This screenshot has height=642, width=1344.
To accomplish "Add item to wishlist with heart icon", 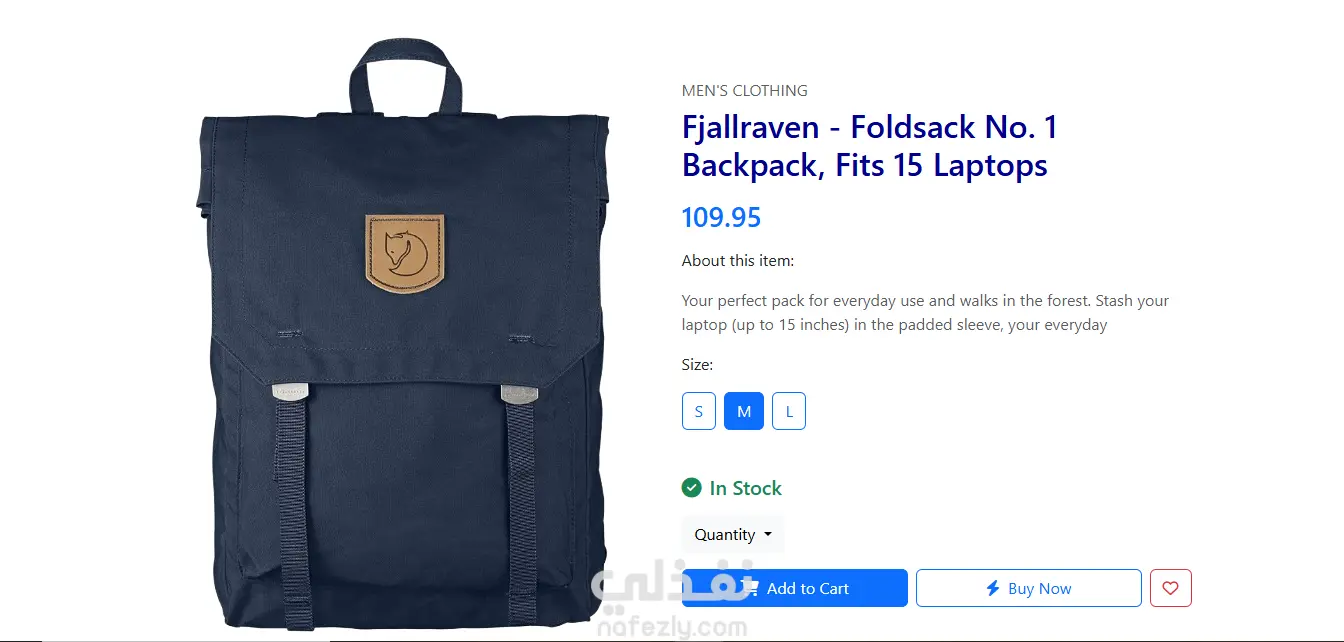I will coord(1170,588).
